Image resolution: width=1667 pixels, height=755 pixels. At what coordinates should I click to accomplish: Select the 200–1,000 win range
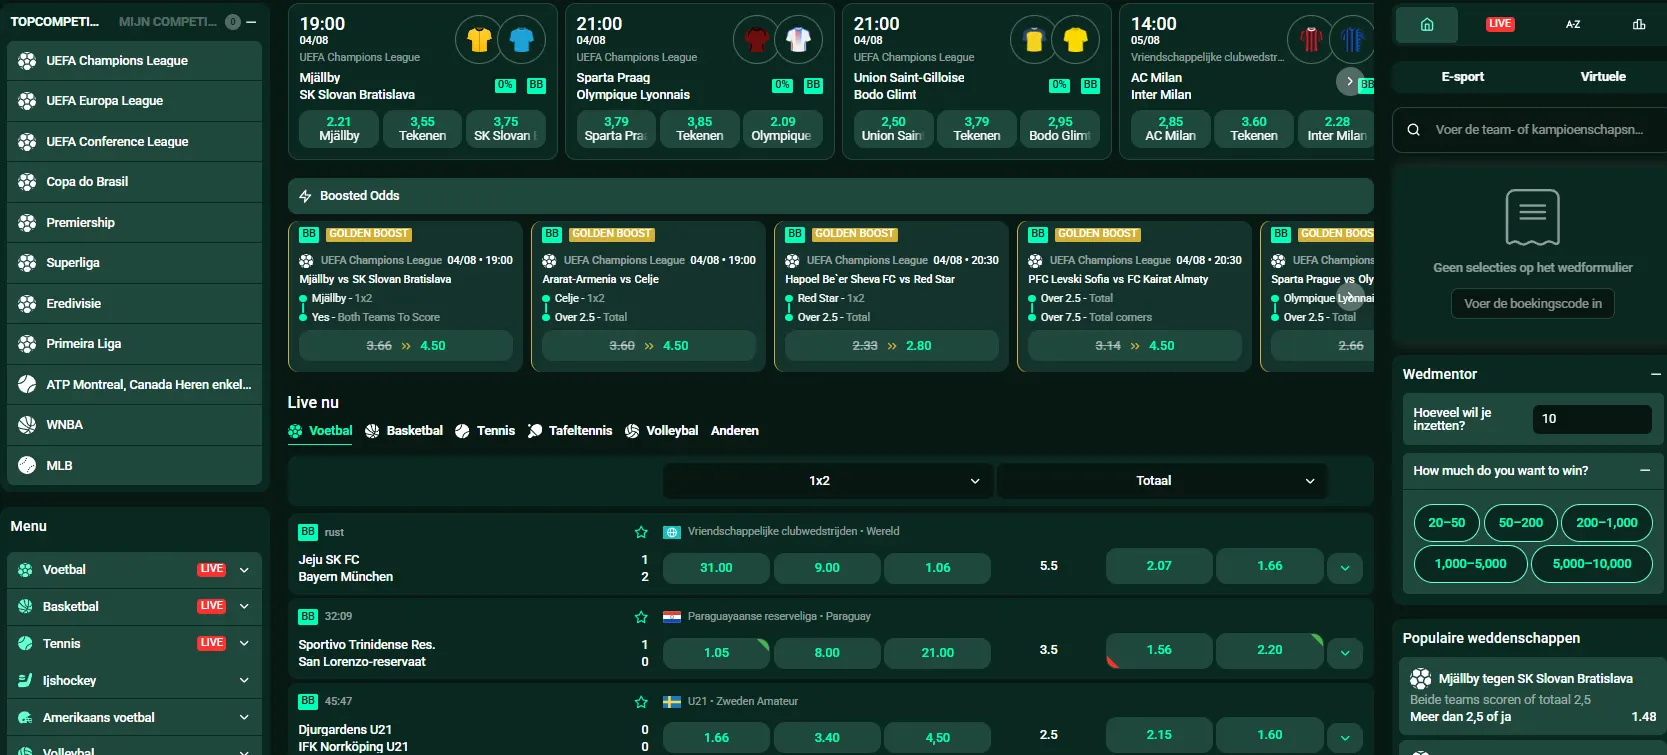point(1606,523)
